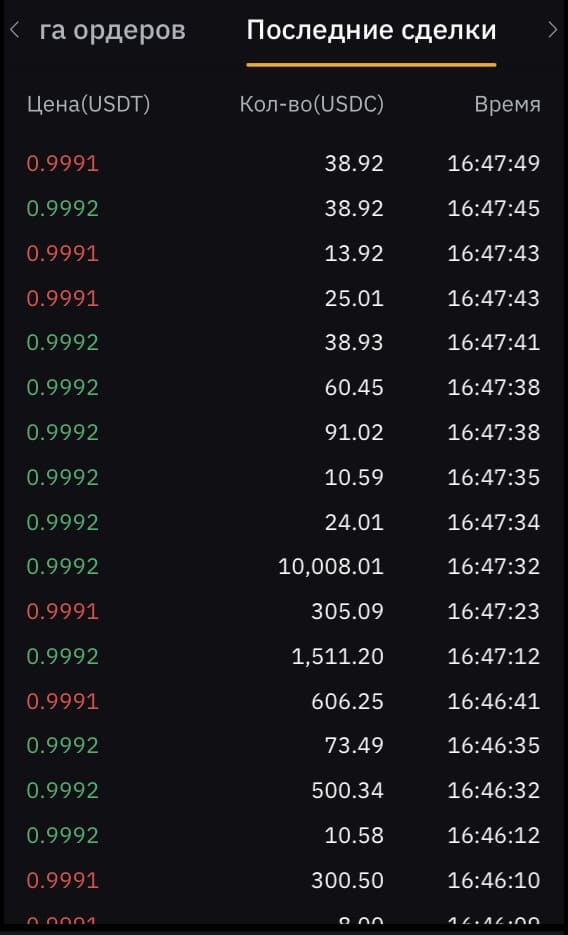The image size is (568, 935).
Task: Open the trade at 16:47:23
Action: [x=284, y=612]
